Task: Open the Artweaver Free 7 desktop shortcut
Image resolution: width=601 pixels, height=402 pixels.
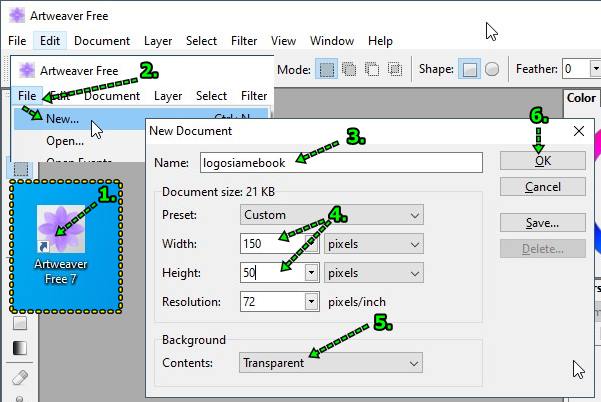Action: [x=61, y=244]
